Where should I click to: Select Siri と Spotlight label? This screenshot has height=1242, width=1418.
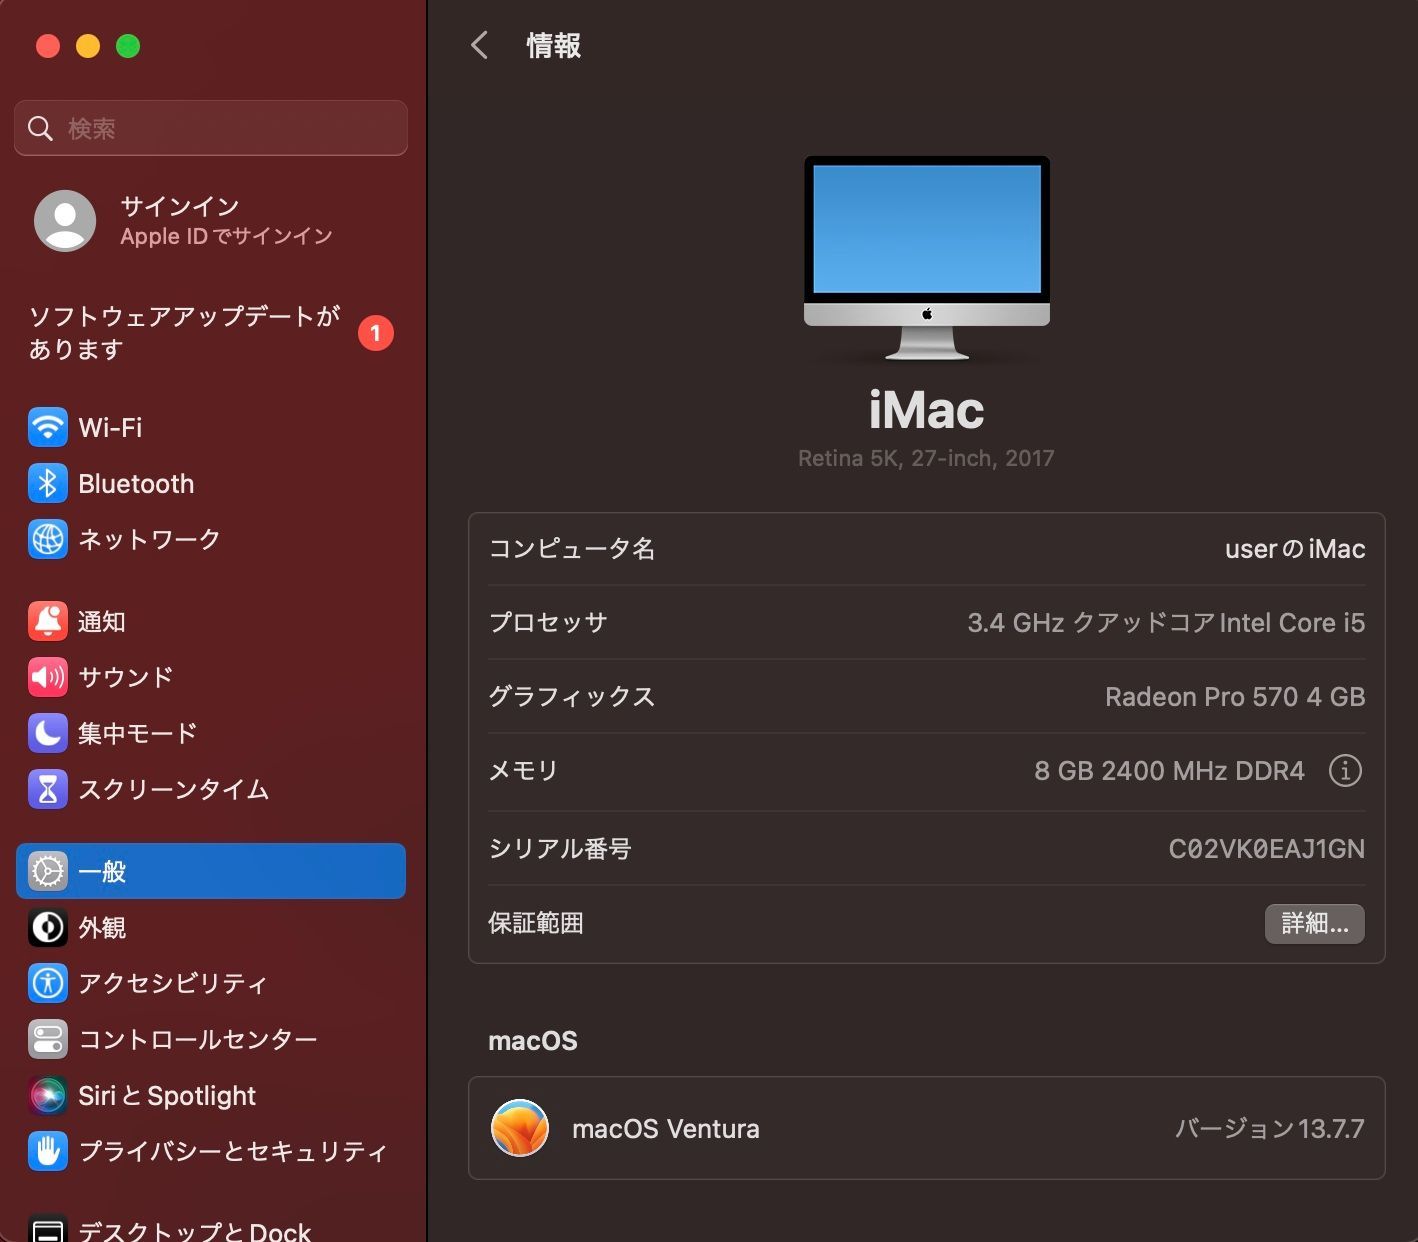point(167,1096)
